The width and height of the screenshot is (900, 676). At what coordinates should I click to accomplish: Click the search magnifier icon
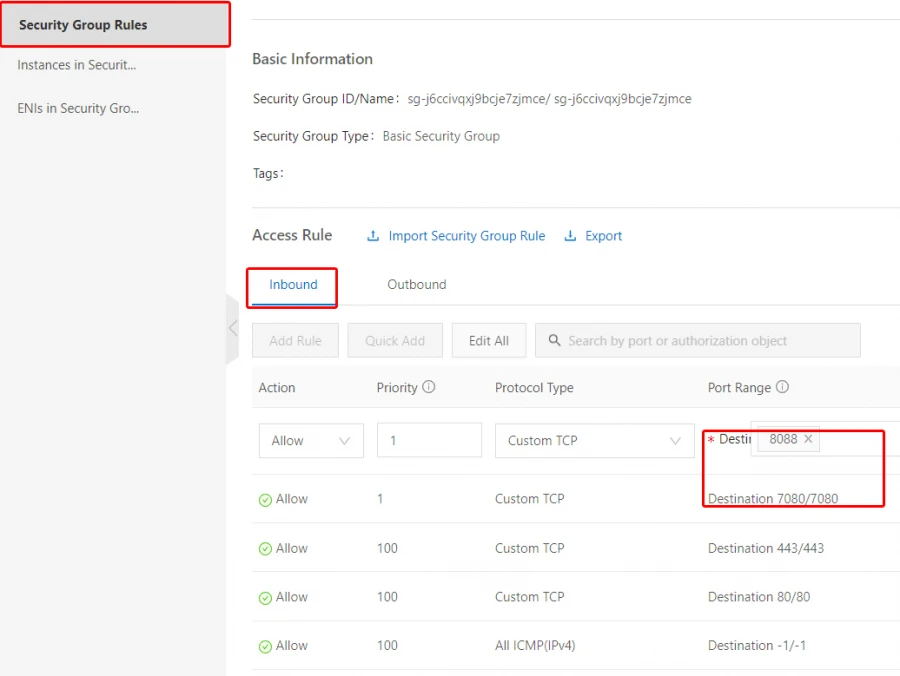point(554,340)
